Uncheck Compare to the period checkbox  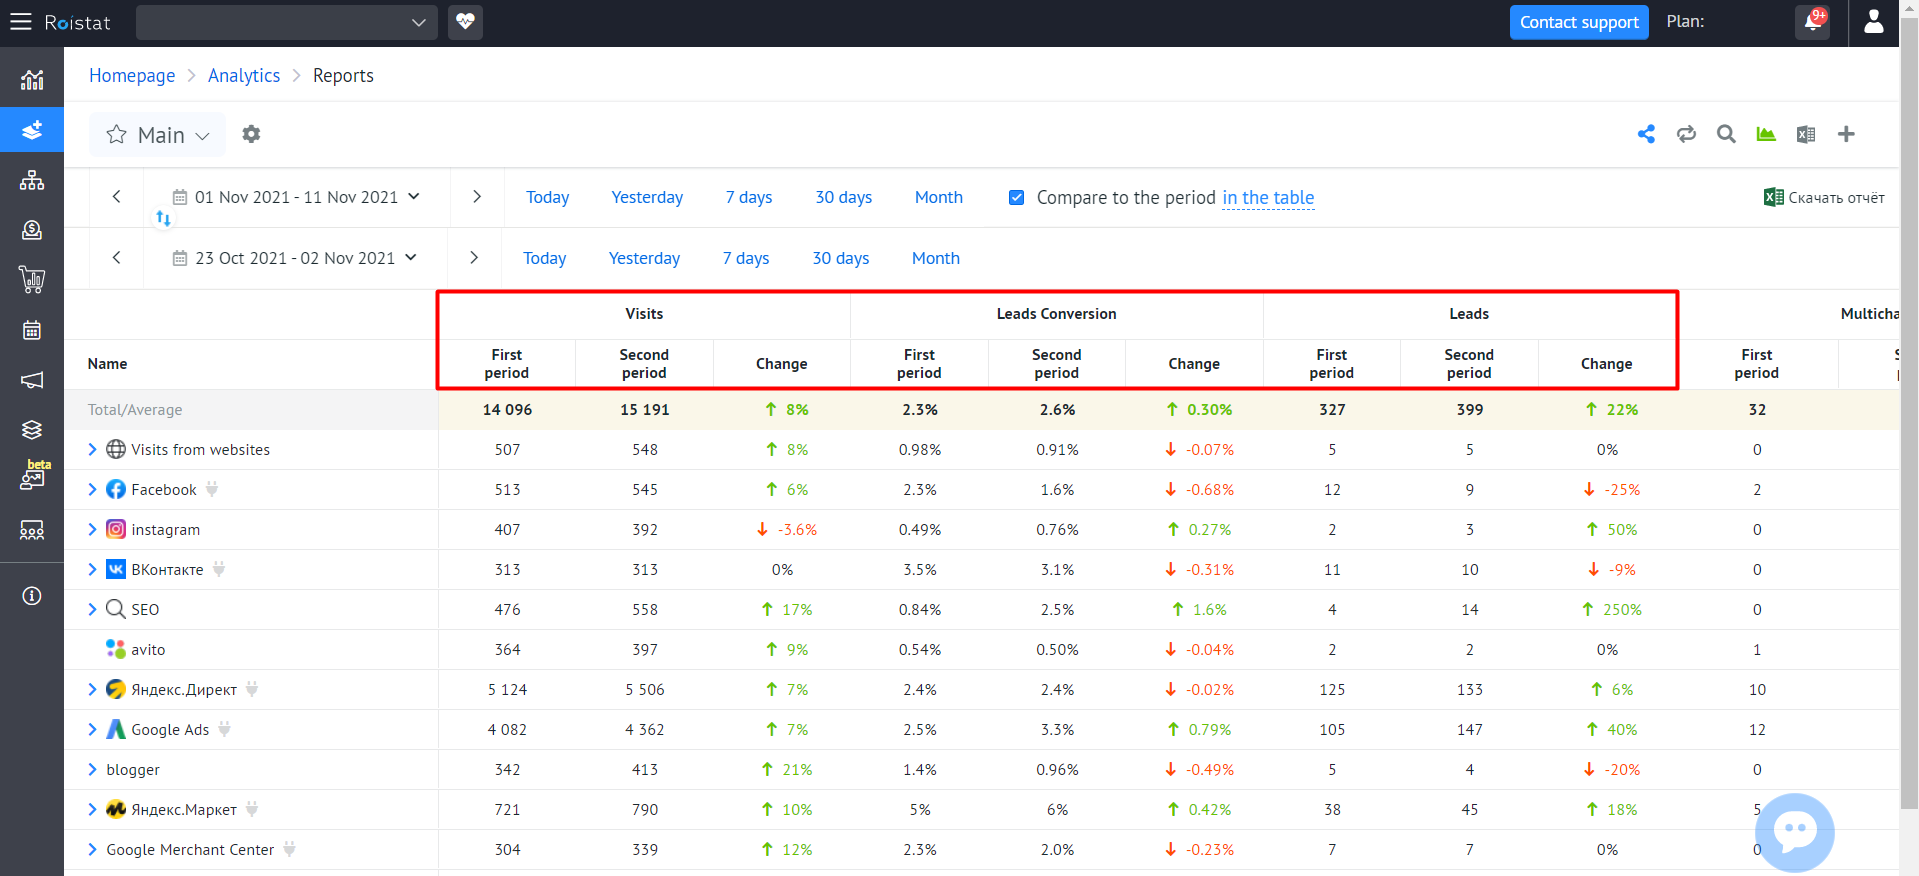tap(1016, 197)
